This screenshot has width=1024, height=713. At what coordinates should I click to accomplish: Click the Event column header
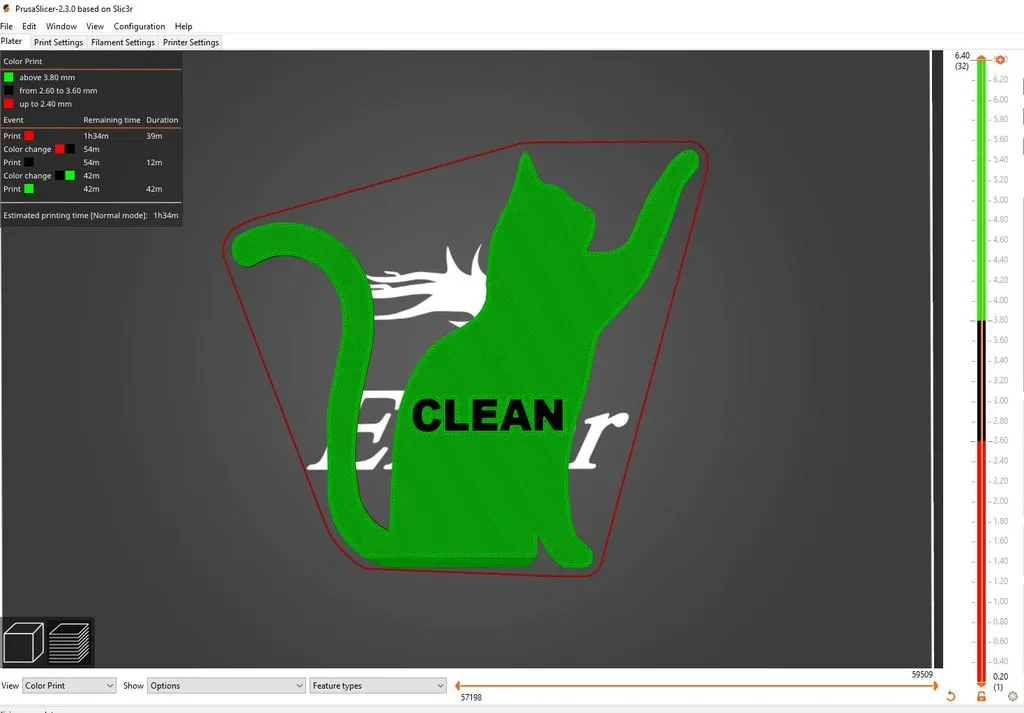13,120
